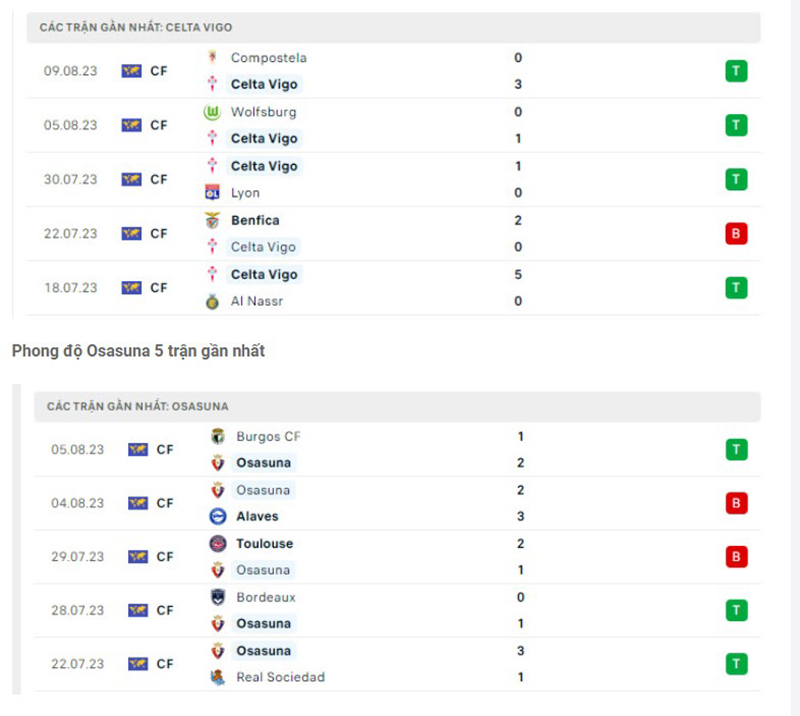Select the green T badge on Osasuna vs Real Sociedad row
800x716 pixels.
(736, 663)
